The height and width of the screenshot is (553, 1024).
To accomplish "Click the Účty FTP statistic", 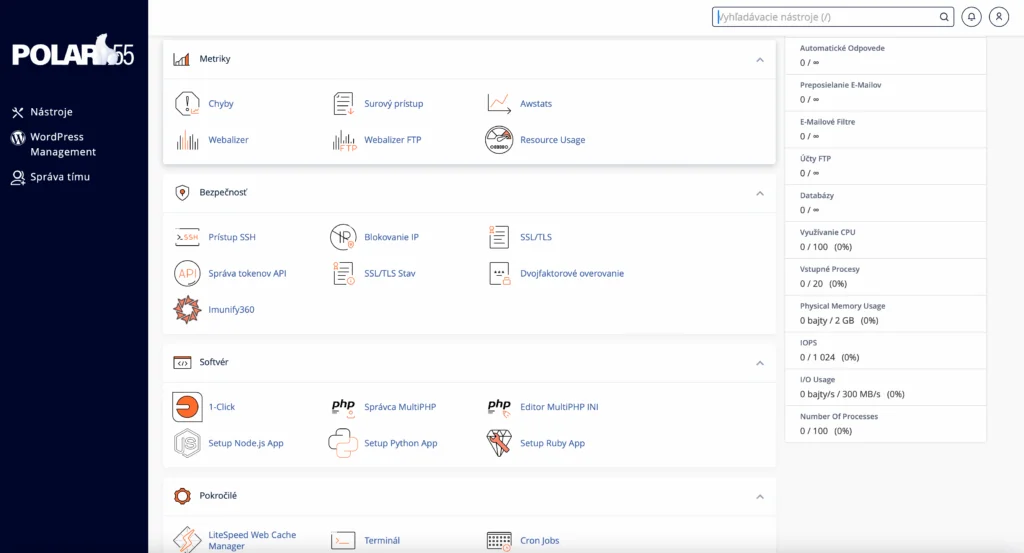I will click(885, 166).
